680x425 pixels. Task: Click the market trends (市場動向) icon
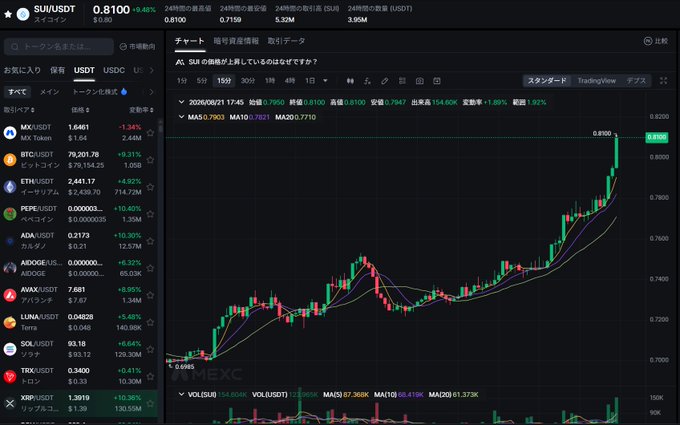[123, 46]
